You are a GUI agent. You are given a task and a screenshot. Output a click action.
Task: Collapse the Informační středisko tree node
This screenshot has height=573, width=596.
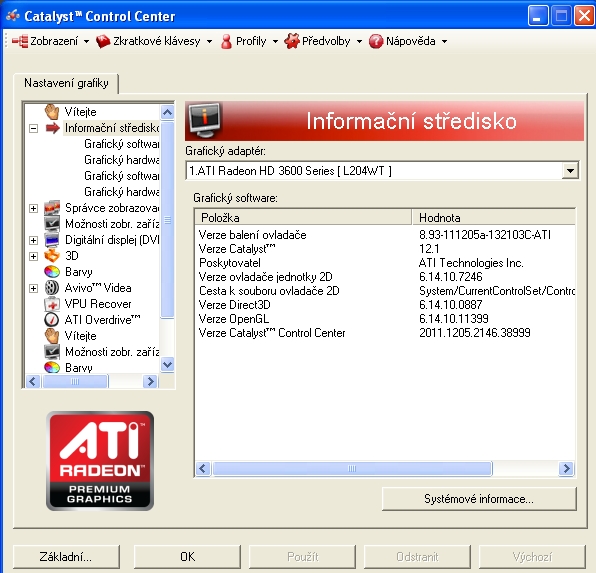click(x=33, y=129)
